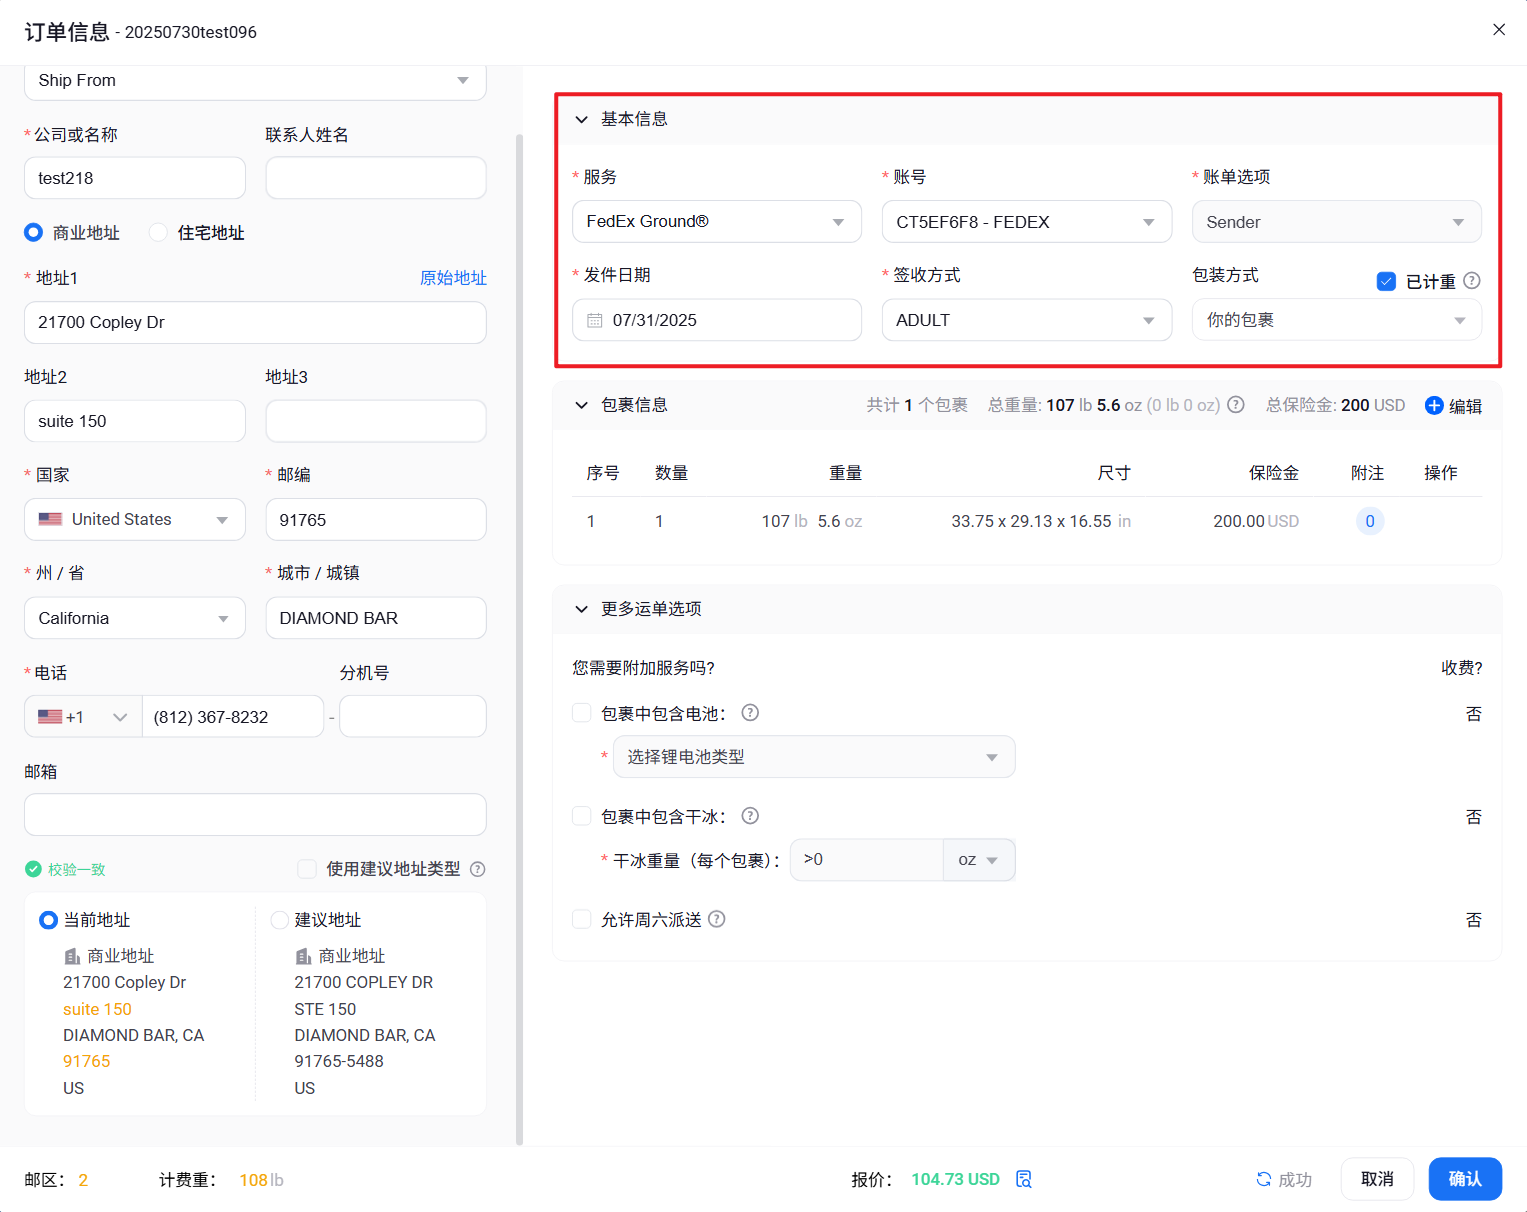The width and height of the screenshot is (1527, 1212).
Task: Close the order information dialog
Action: pyautogui.click(x=1499, y=30)
